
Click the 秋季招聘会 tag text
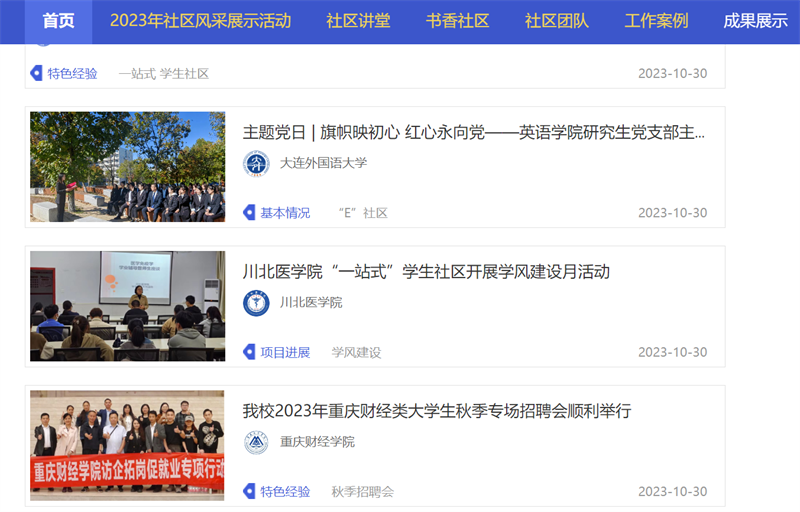(x=363, y=492)
